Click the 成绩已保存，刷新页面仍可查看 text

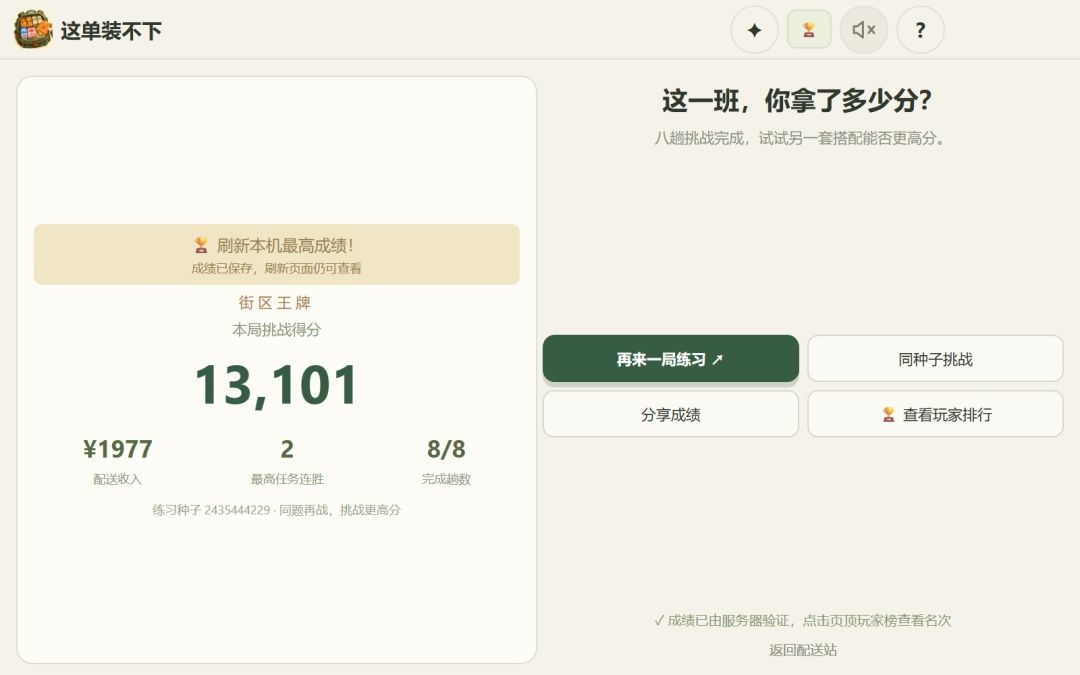(x=276, y=268)
